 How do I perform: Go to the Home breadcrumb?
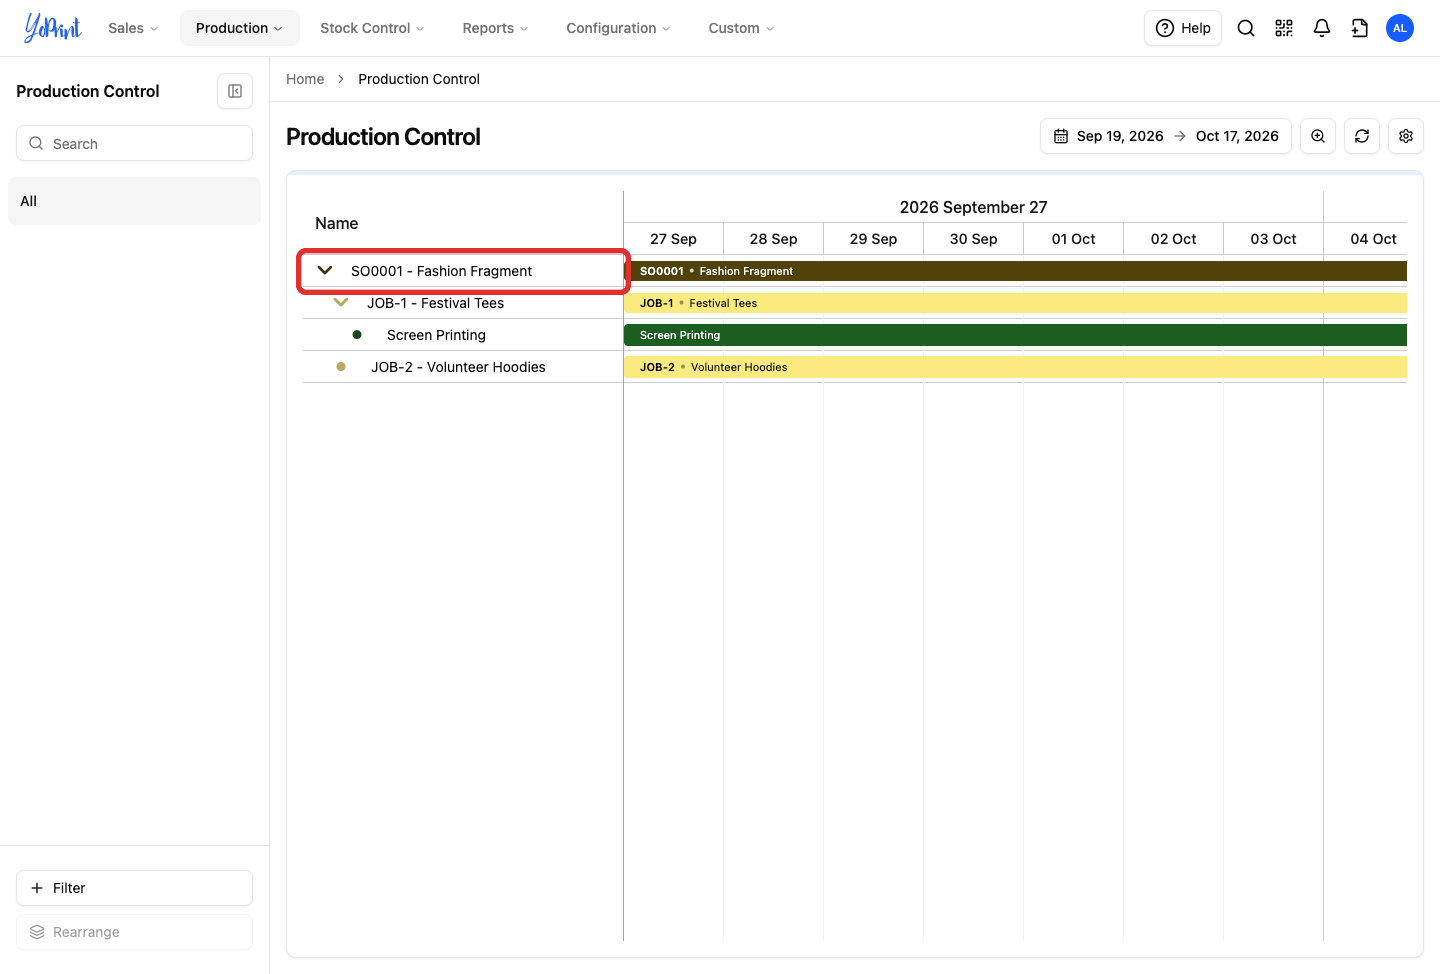click(x=305, y=79)
